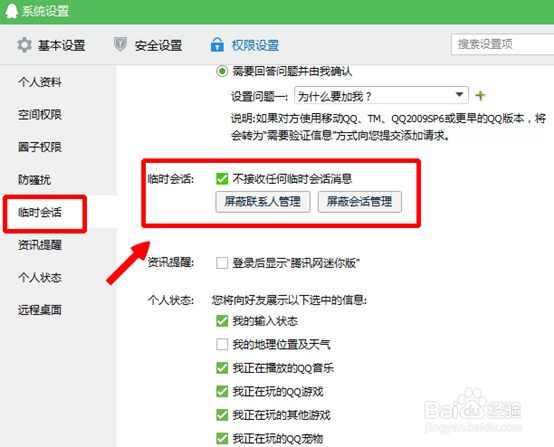Open the 为什么要加我？ question dropdown
The image size is (554, 447).
tap(381, 95)
